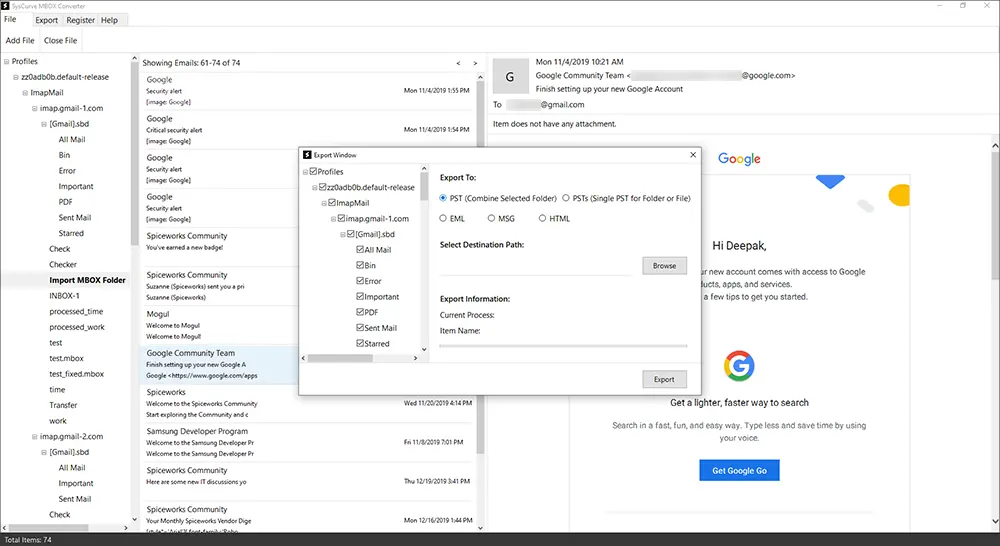
Task: Uncheck zz0adb0b.default-release in Export Window
Action: (323, 187)
